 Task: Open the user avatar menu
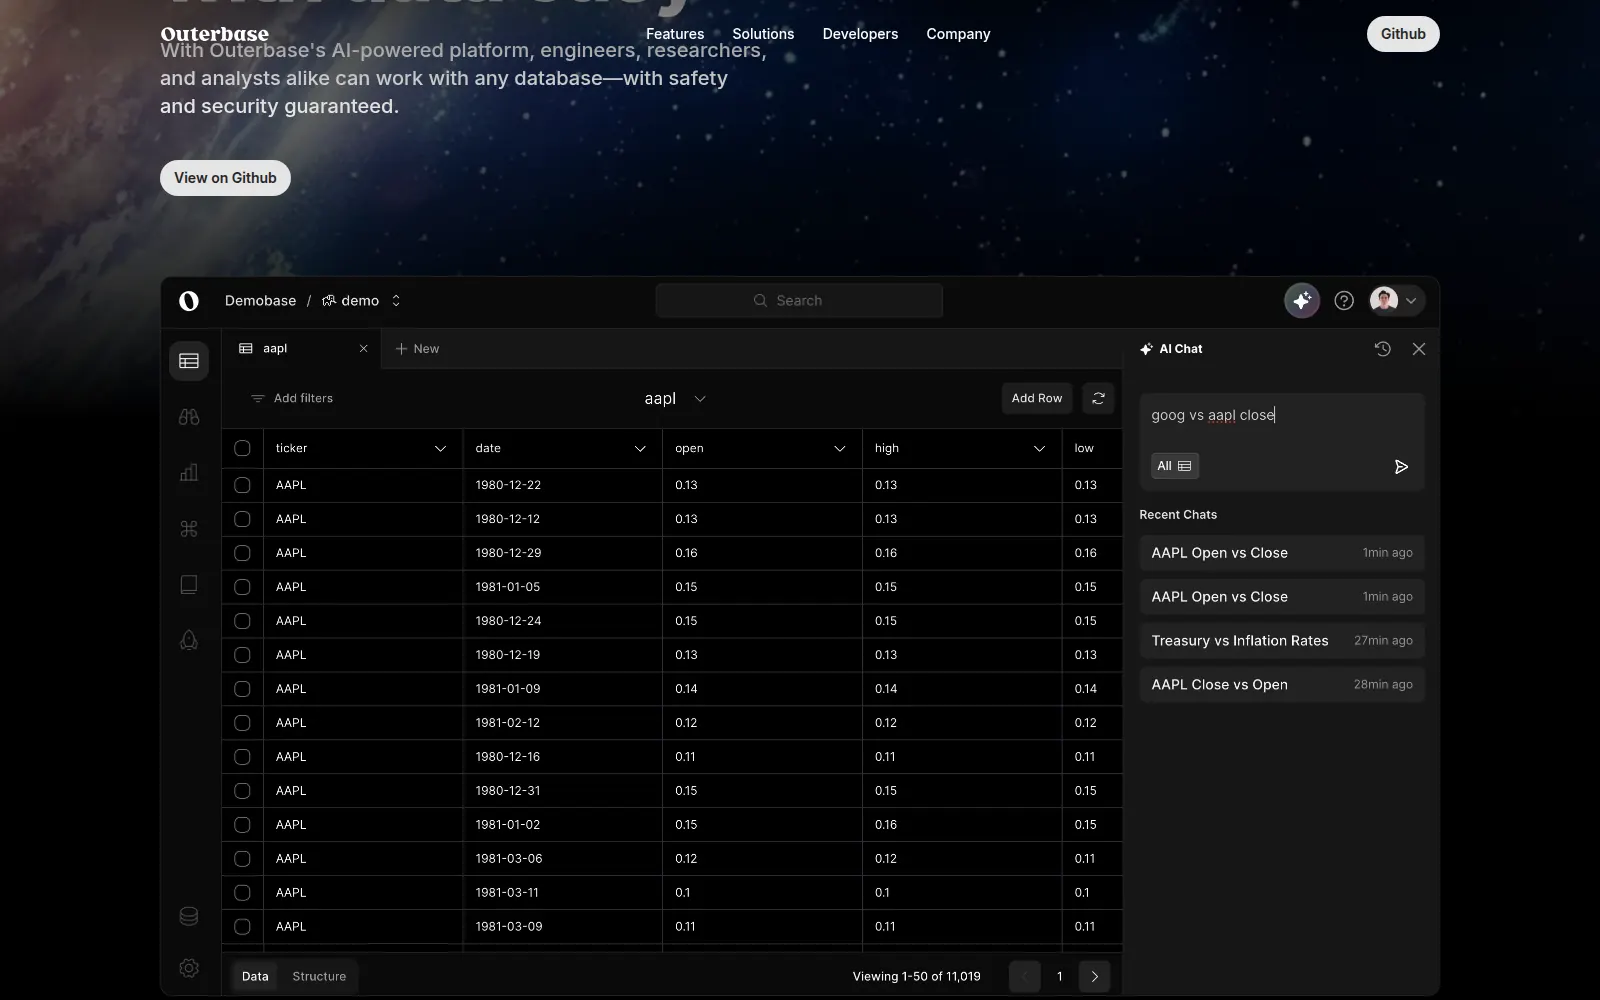(x=1396, y=300)
